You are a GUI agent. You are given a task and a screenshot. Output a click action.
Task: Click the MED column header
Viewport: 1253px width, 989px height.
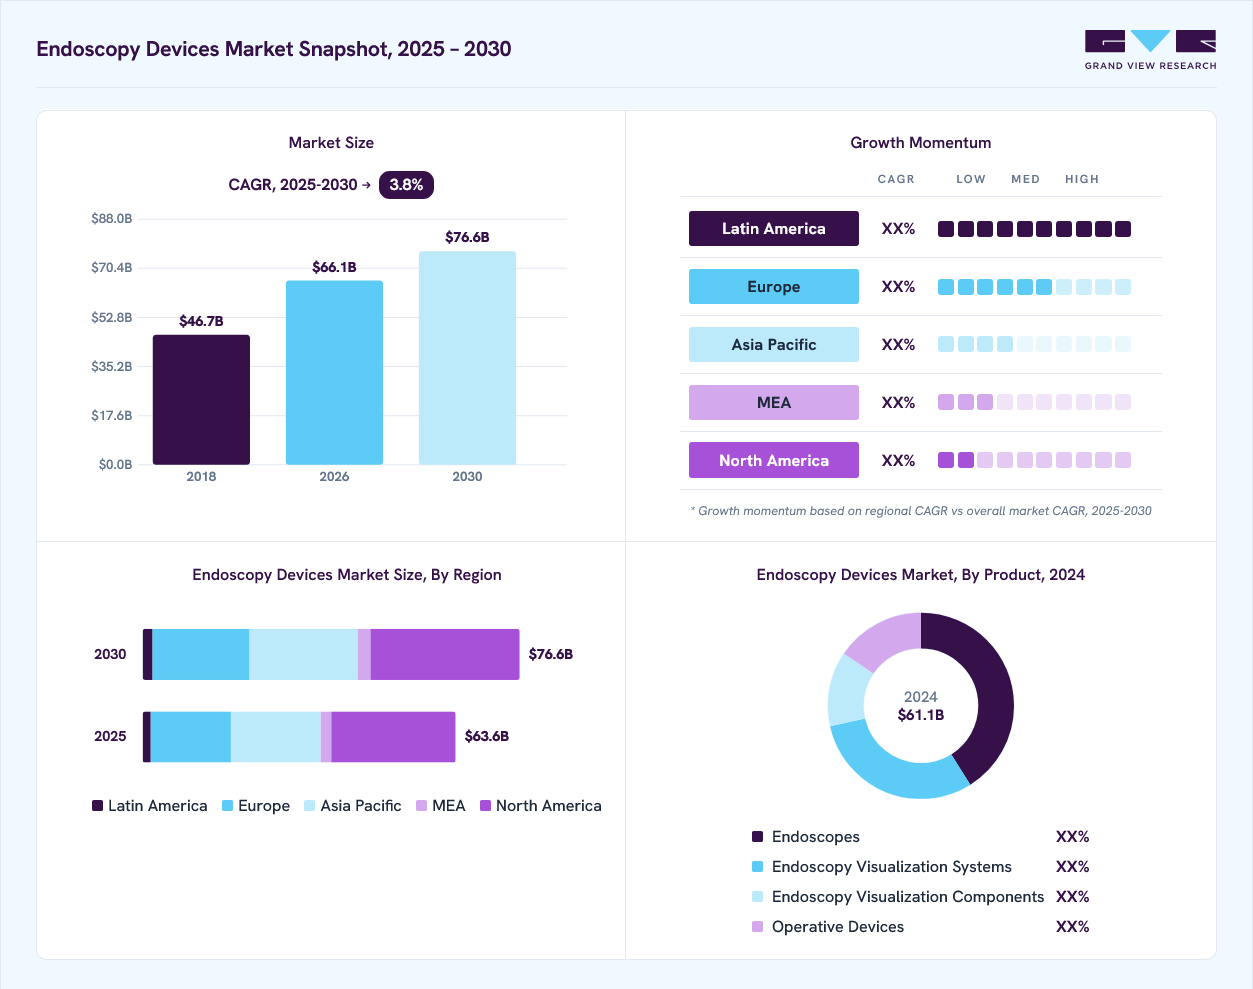(1025, 179)
